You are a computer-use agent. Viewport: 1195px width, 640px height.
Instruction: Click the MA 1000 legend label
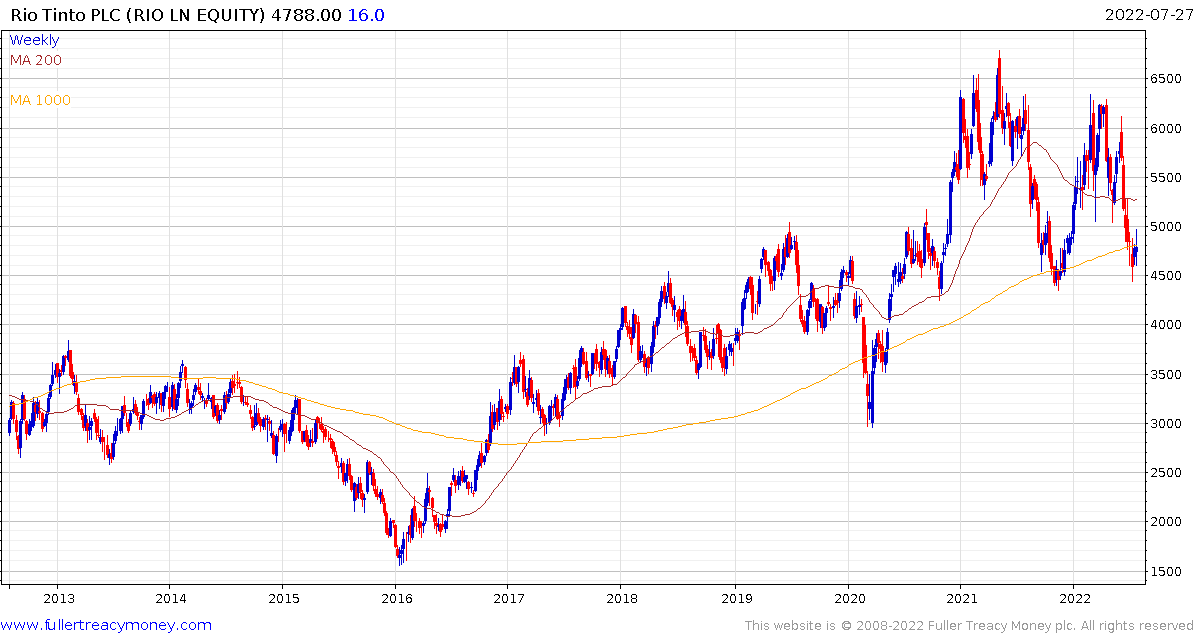(40, 100)
